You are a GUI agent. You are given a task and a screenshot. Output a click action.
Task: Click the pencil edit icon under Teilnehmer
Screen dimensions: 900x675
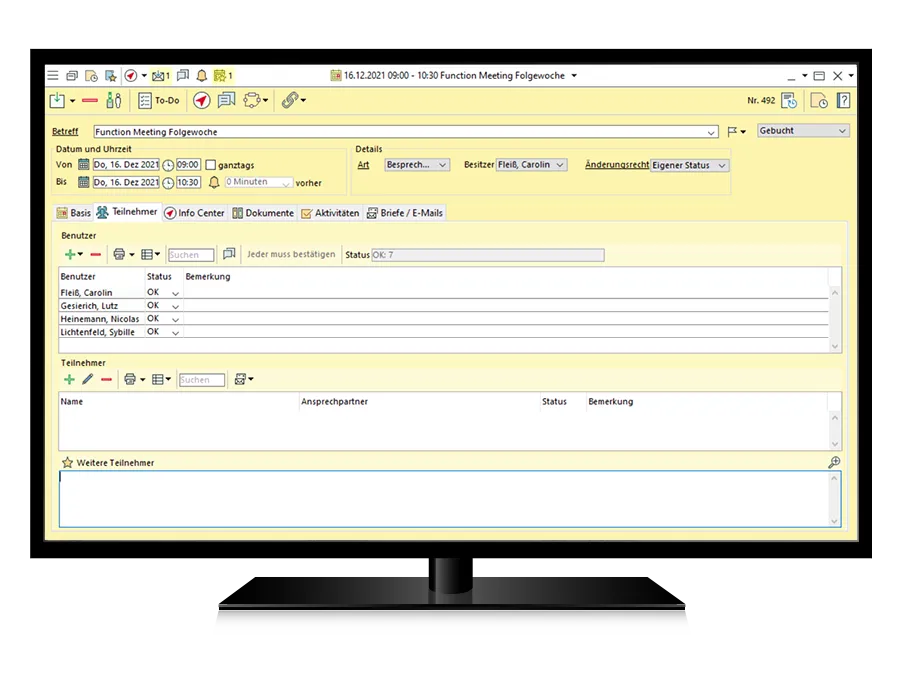pyautogui.click(x=87, y=380)
